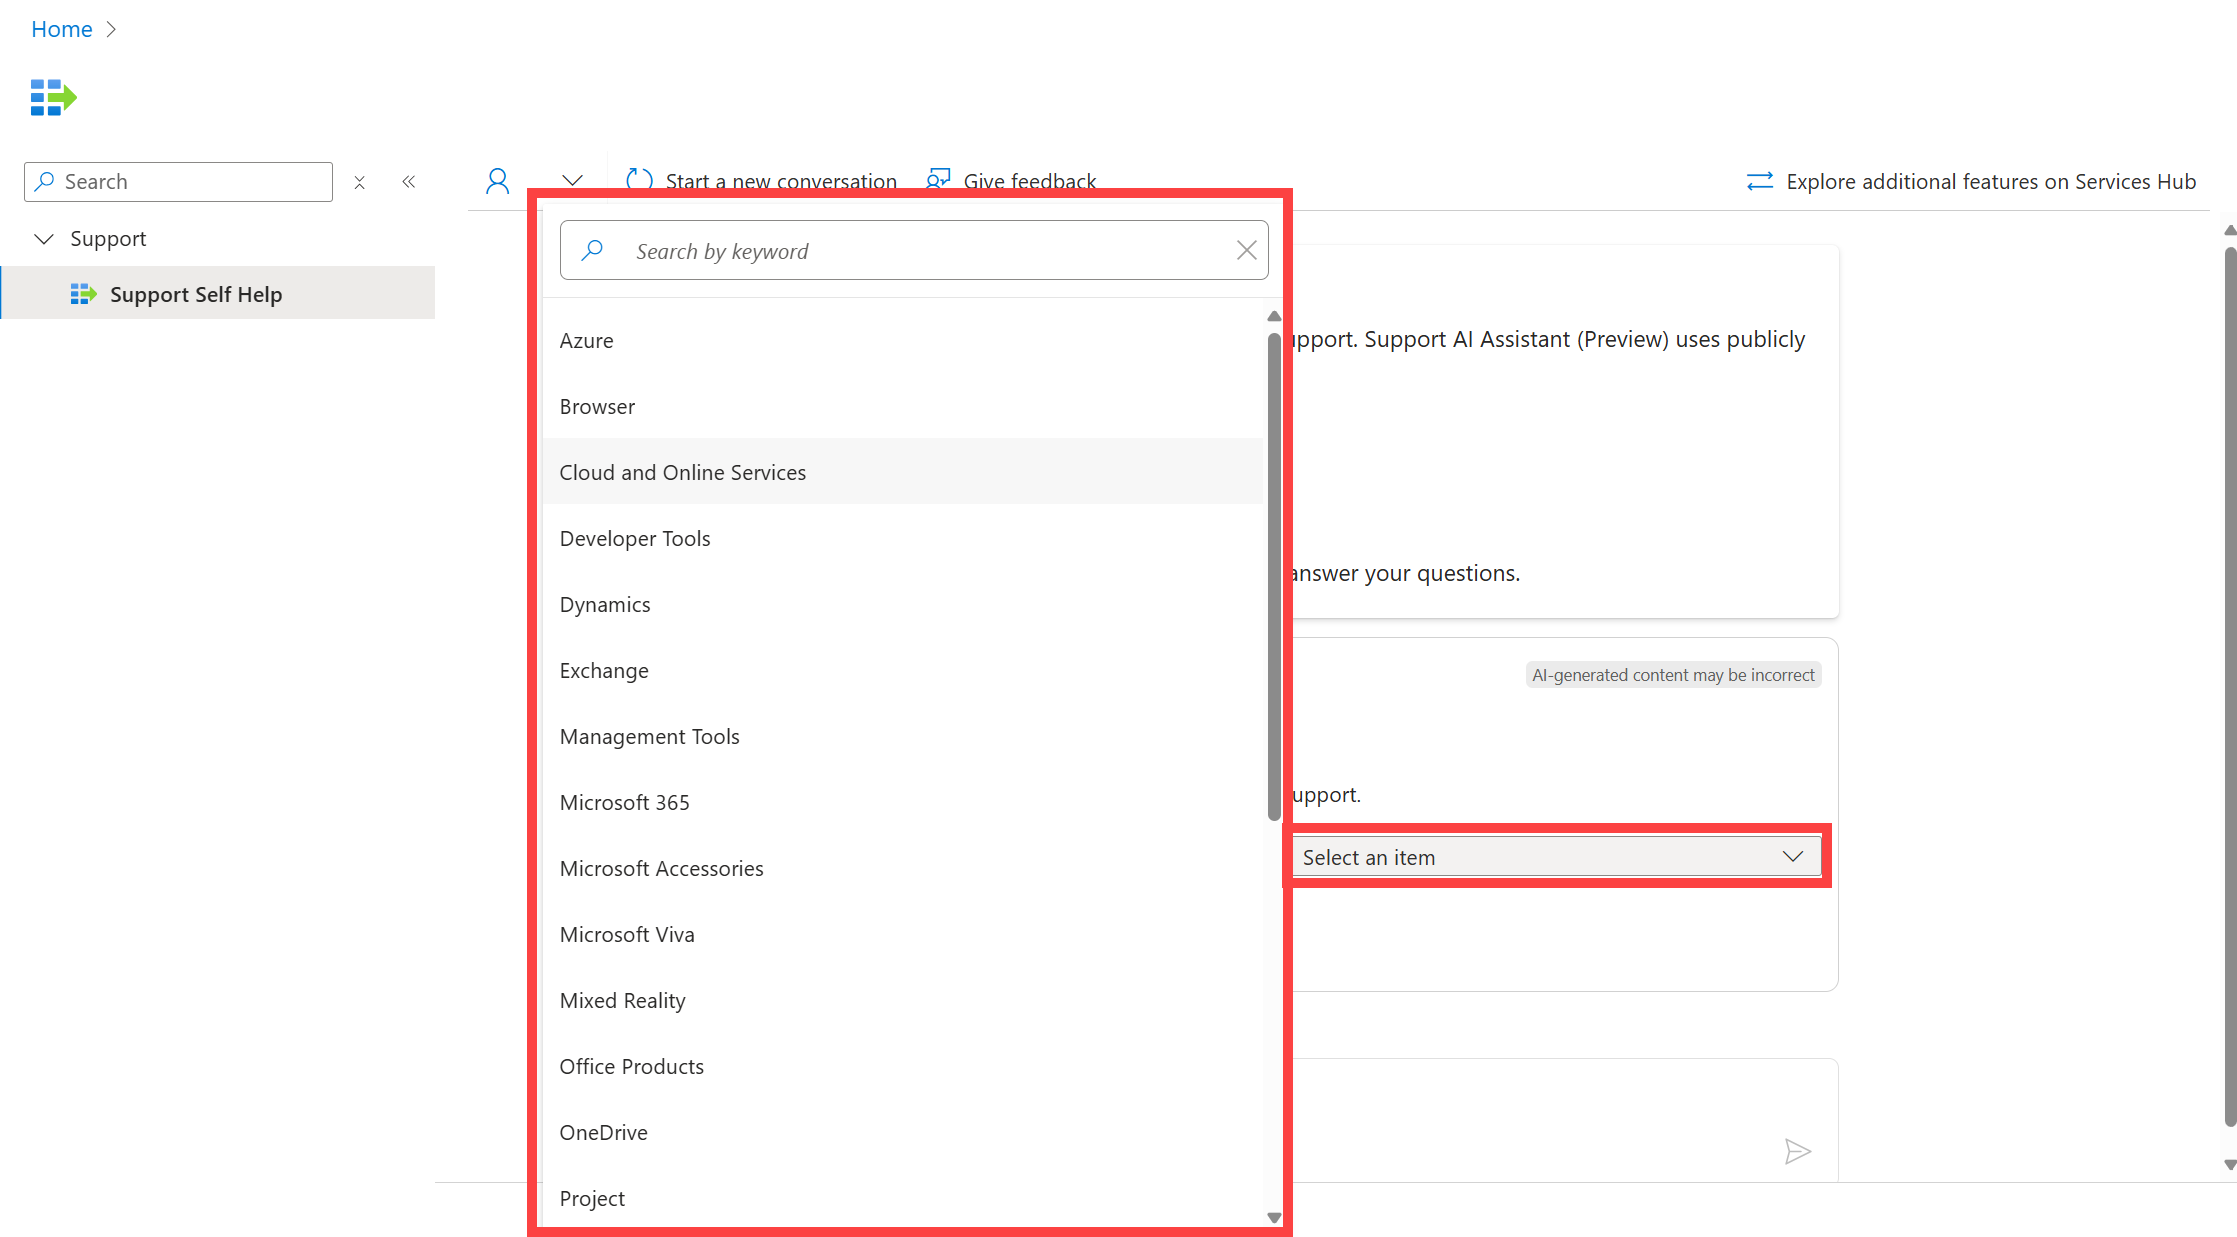Click the Explore additional features icon

tap(1760, 181)
